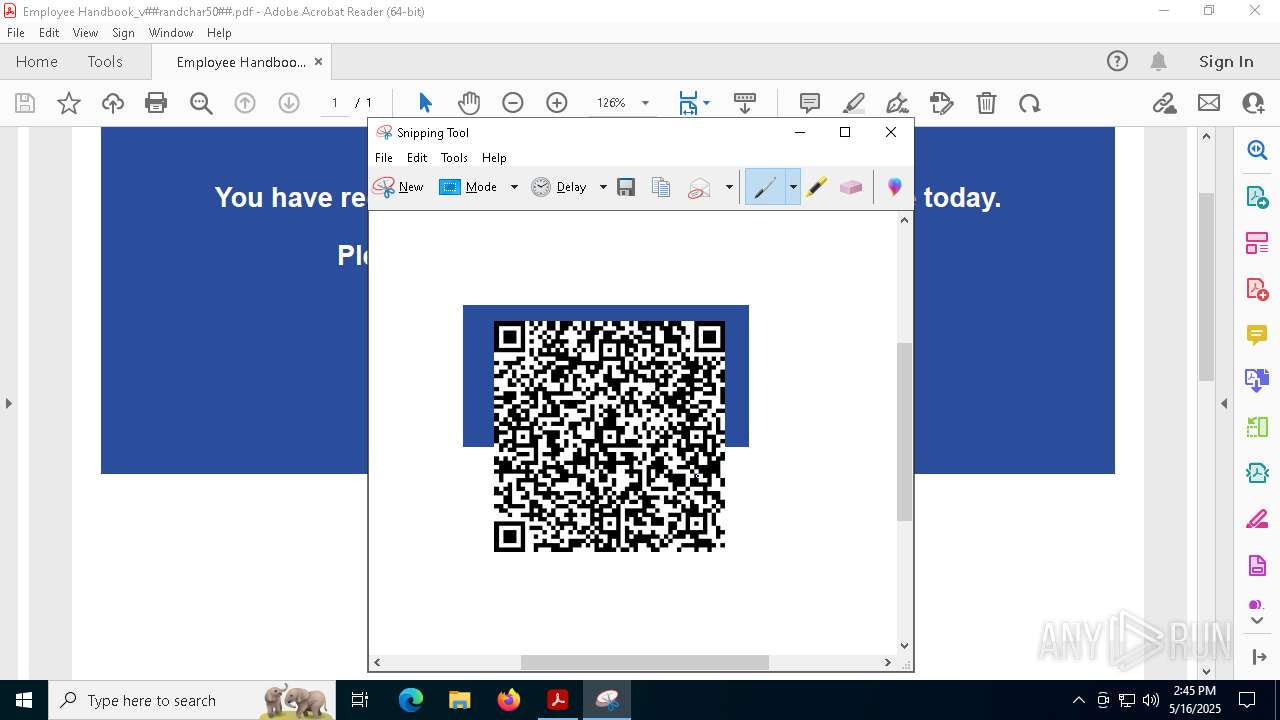
Task: Activate the Hand pan tool in Acrobat
Action: [469, 103]
